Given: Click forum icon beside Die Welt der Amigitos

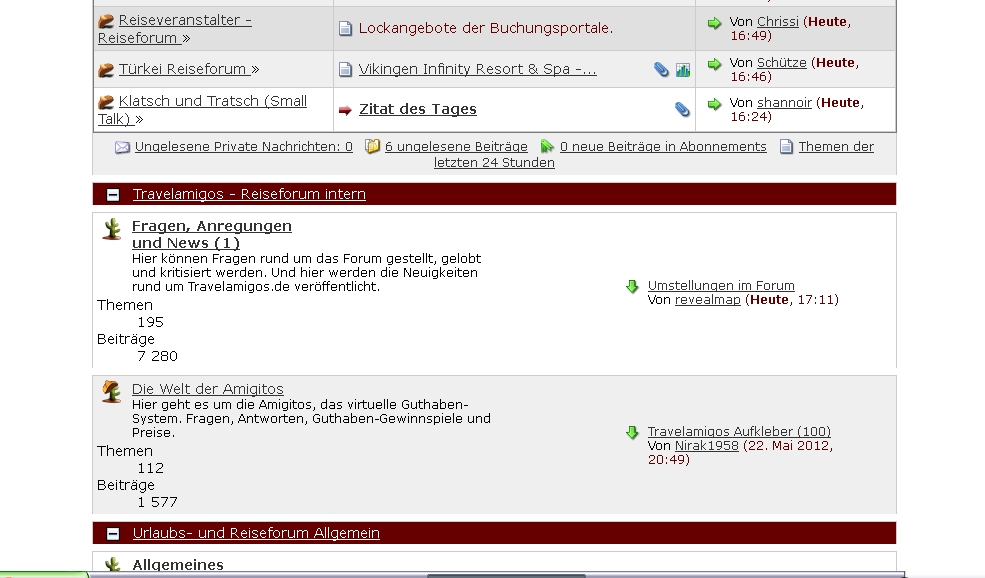Looking at the screenshot, I should 112,392.
